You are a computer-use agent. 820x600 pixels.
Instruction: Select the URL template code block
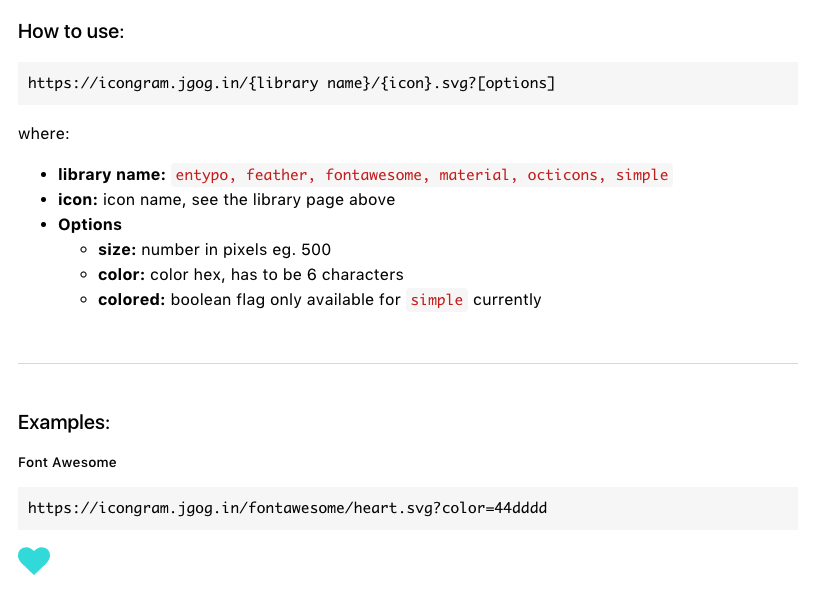coord(408,83)
